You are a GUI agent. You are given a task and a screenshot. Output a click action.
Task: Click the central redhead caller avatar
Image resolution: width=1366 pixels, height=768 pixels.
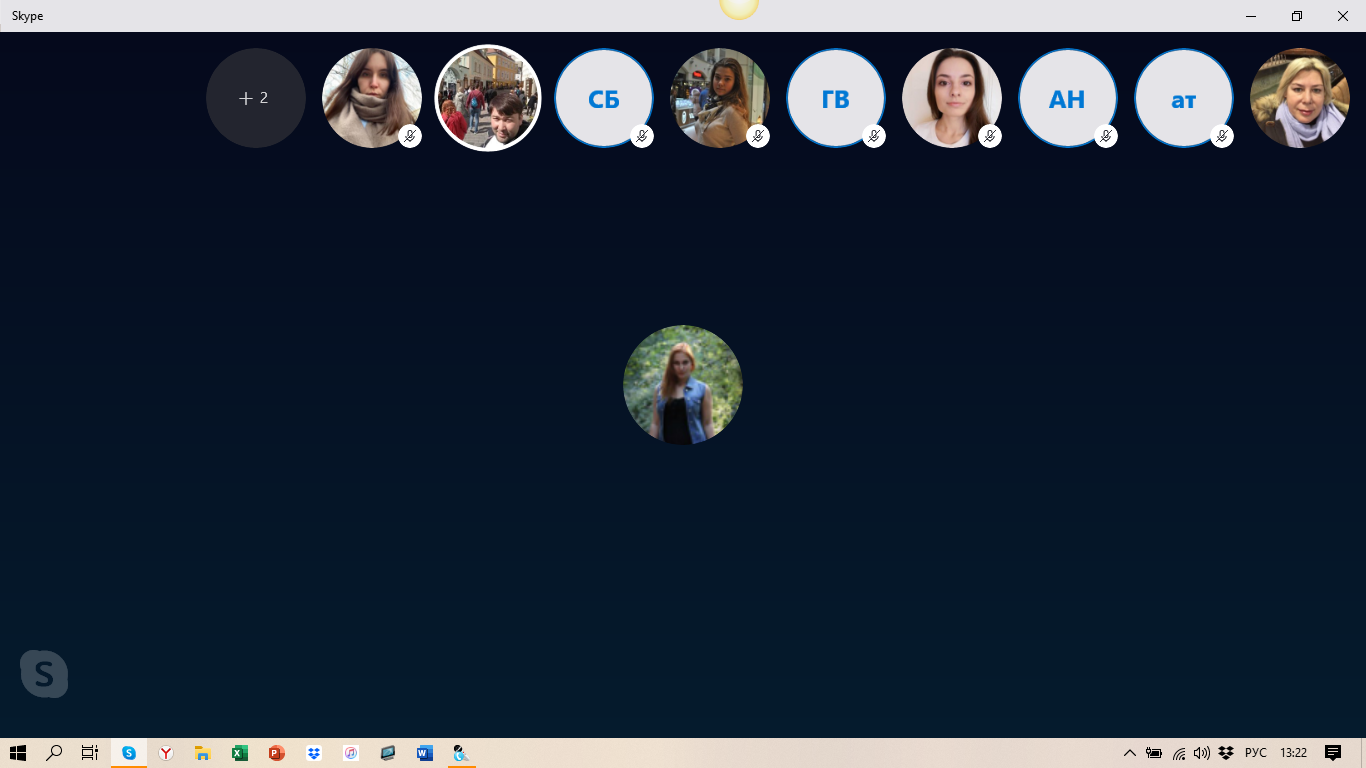tap(683, 384)
